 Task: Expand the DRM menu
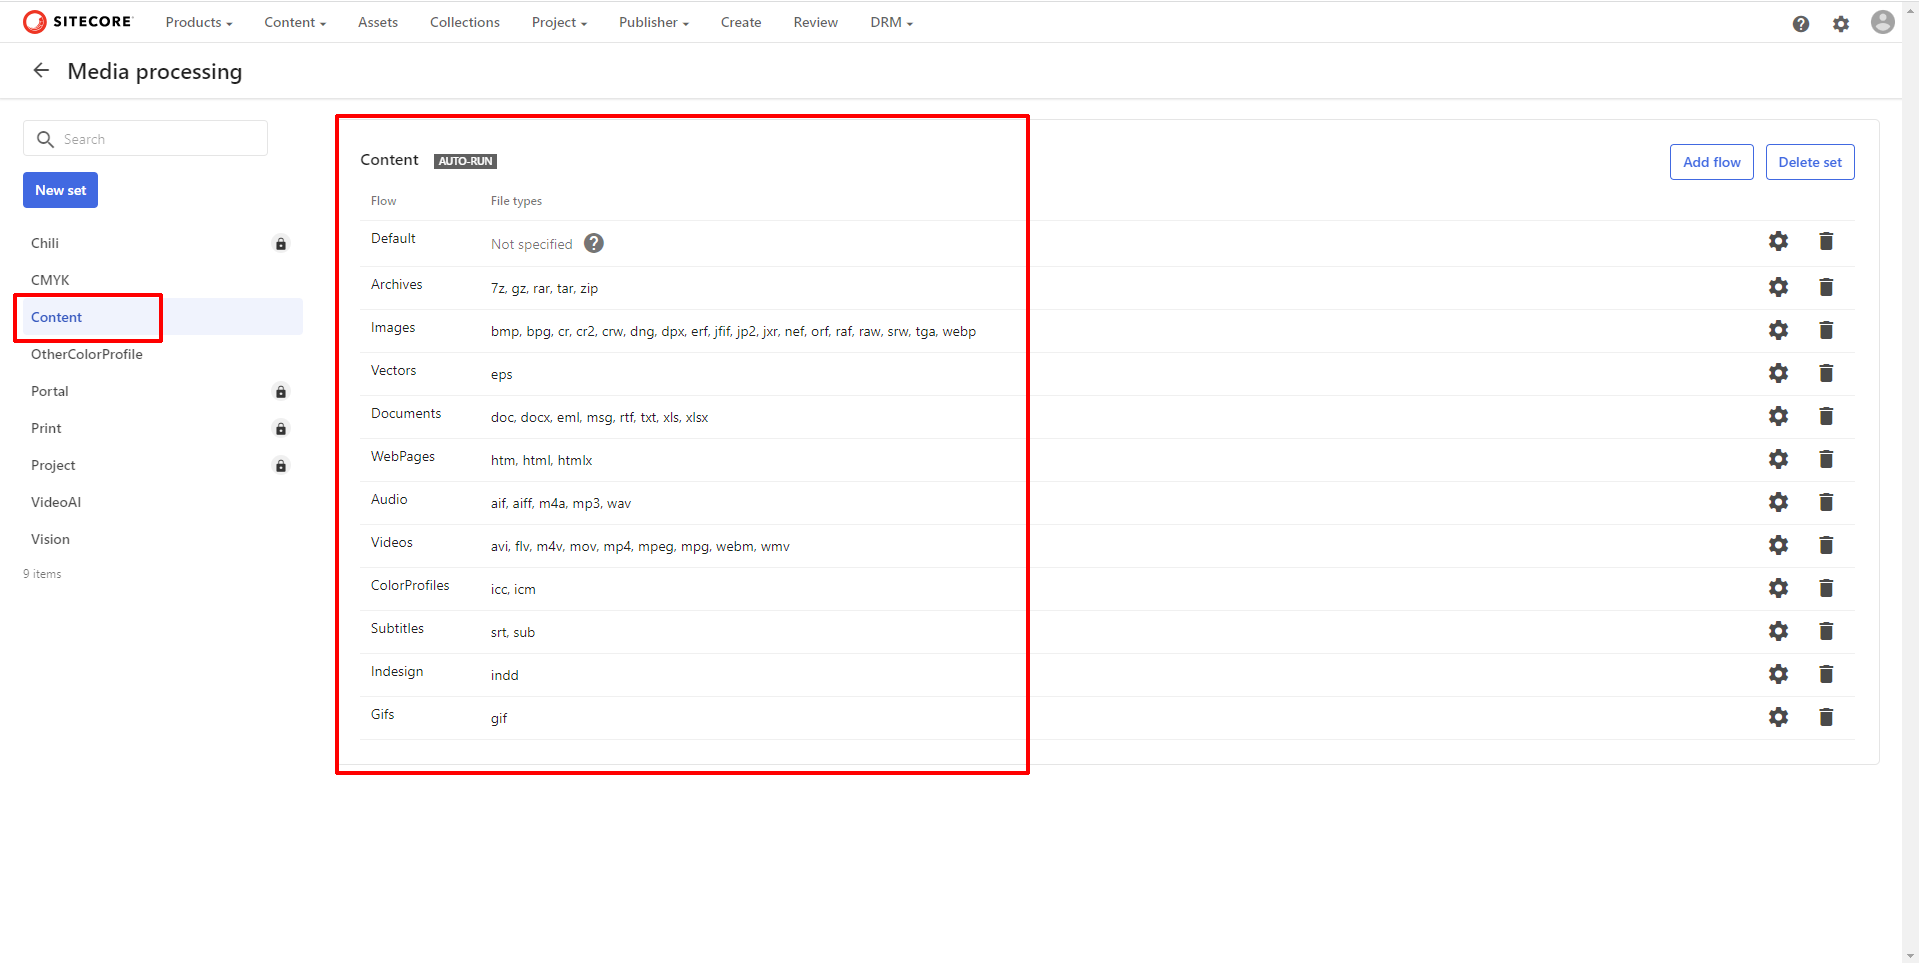(x=891, y=22)
